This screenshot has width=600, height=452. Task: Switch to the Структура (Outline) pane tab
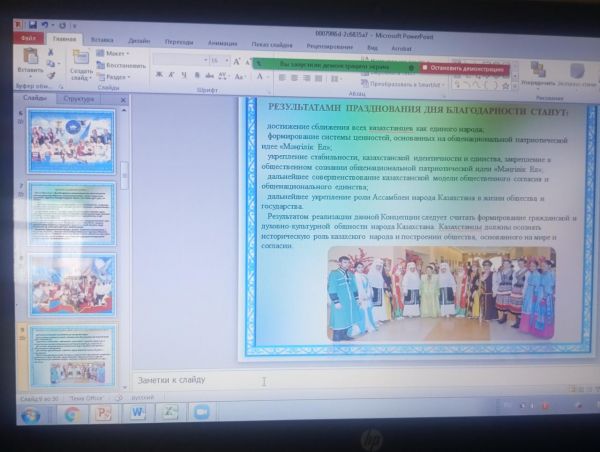point(78,99)
